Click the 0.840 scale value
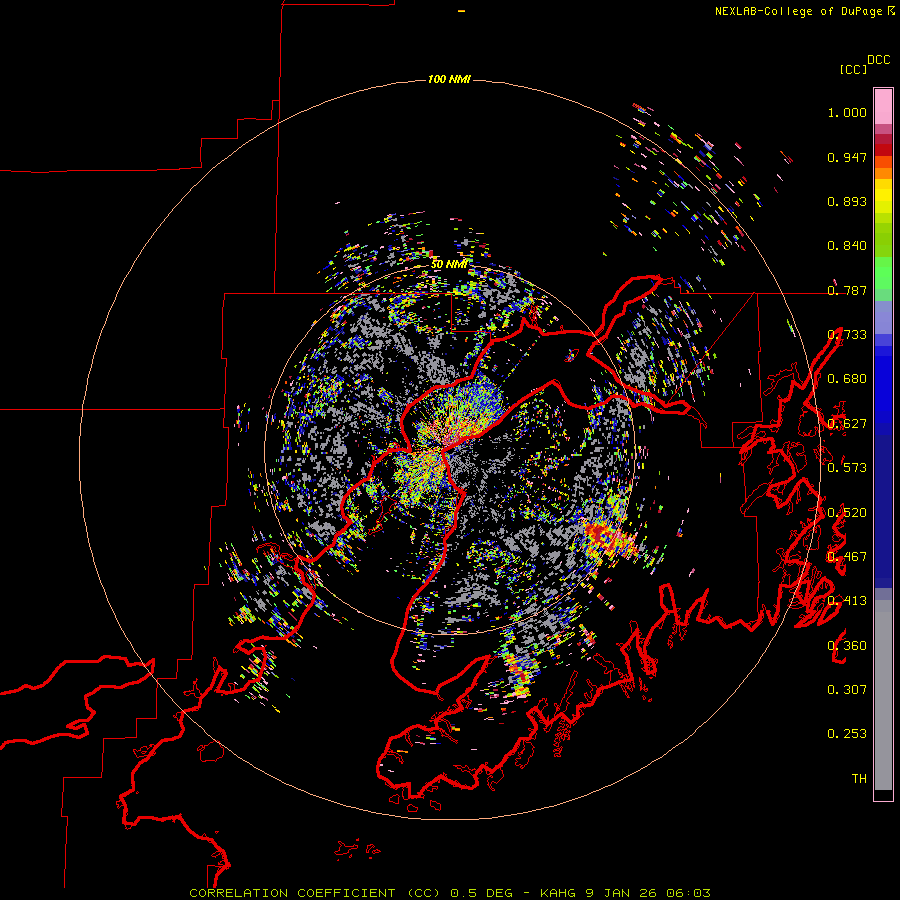900x900 pixels. 847,246
